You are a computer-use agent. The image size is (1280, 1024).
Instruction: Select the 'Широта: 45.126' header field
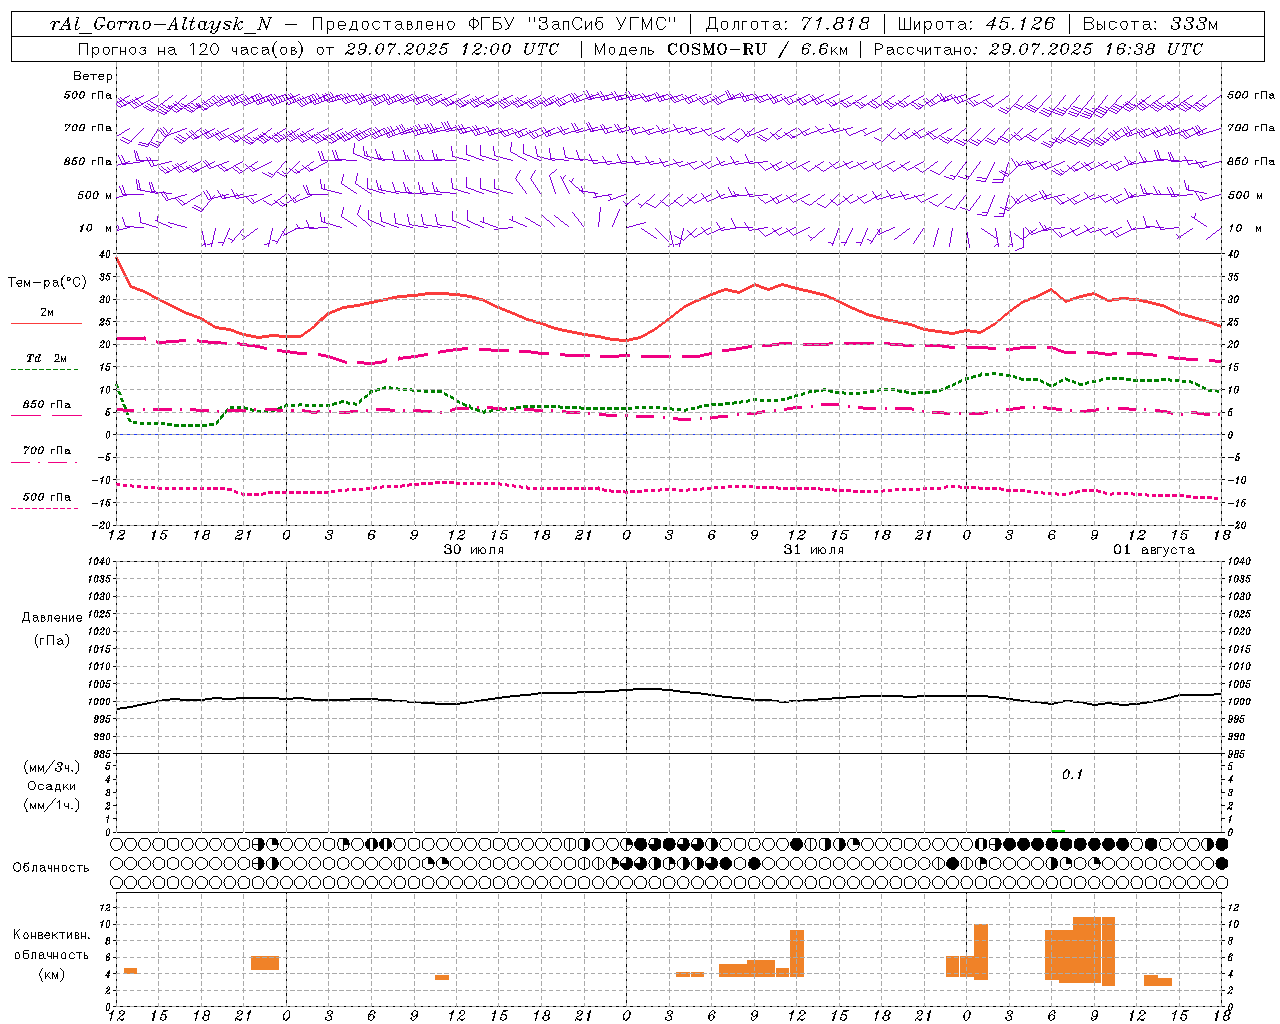click(x=976, y=24)
